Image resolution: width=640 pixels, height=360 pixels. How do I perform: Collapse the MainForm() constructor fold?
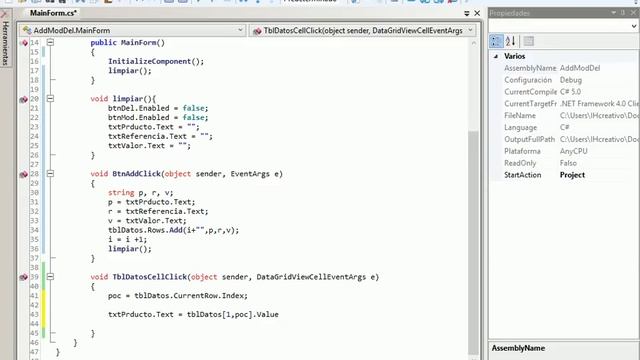coord(50,42)
